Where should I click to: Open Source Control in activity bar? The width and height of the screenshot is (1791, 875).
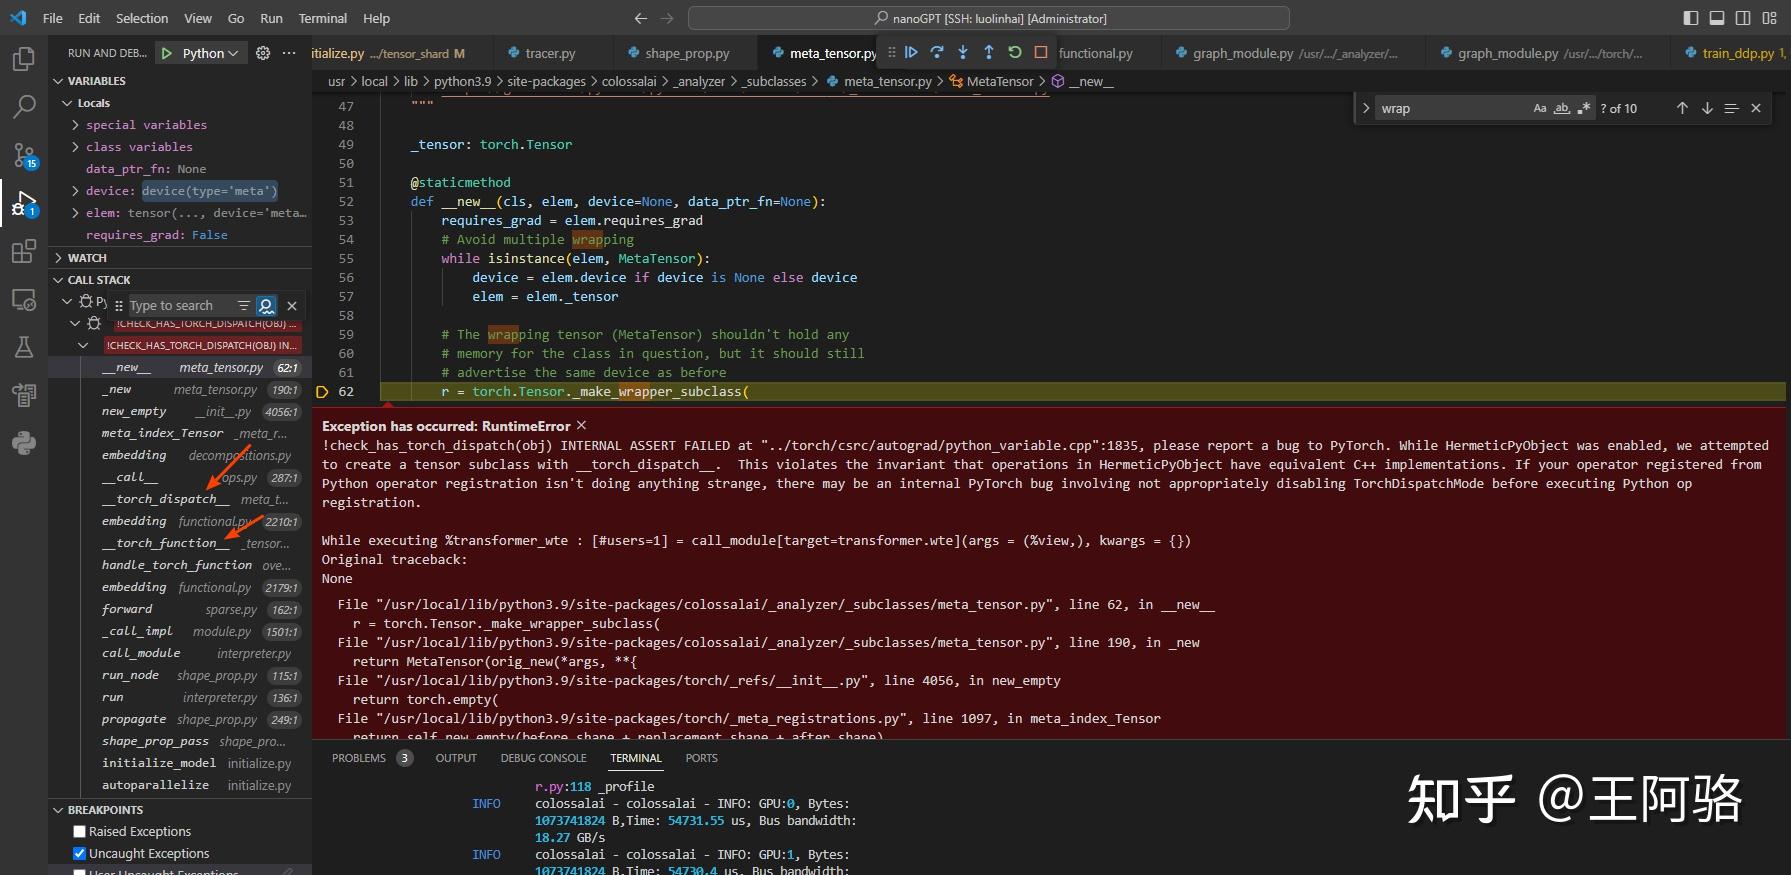24,155
